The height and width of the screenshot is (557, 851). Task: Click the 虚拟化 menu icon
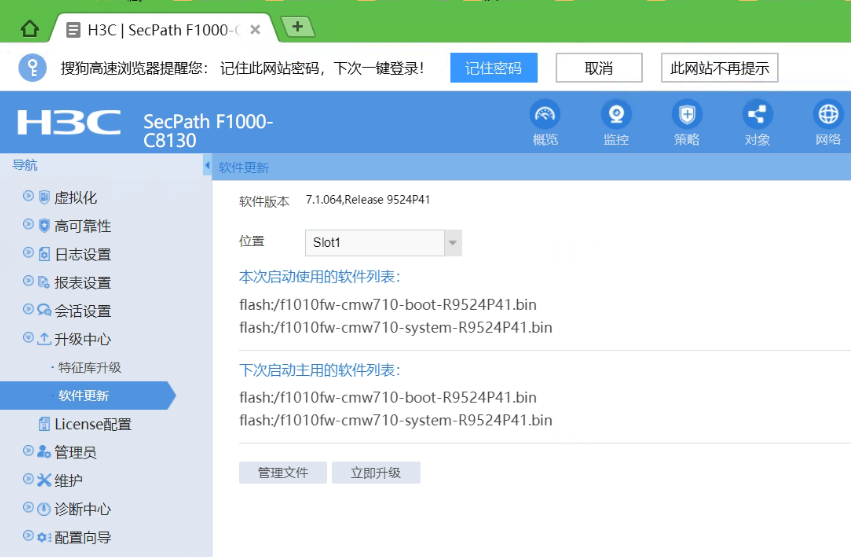44,197
